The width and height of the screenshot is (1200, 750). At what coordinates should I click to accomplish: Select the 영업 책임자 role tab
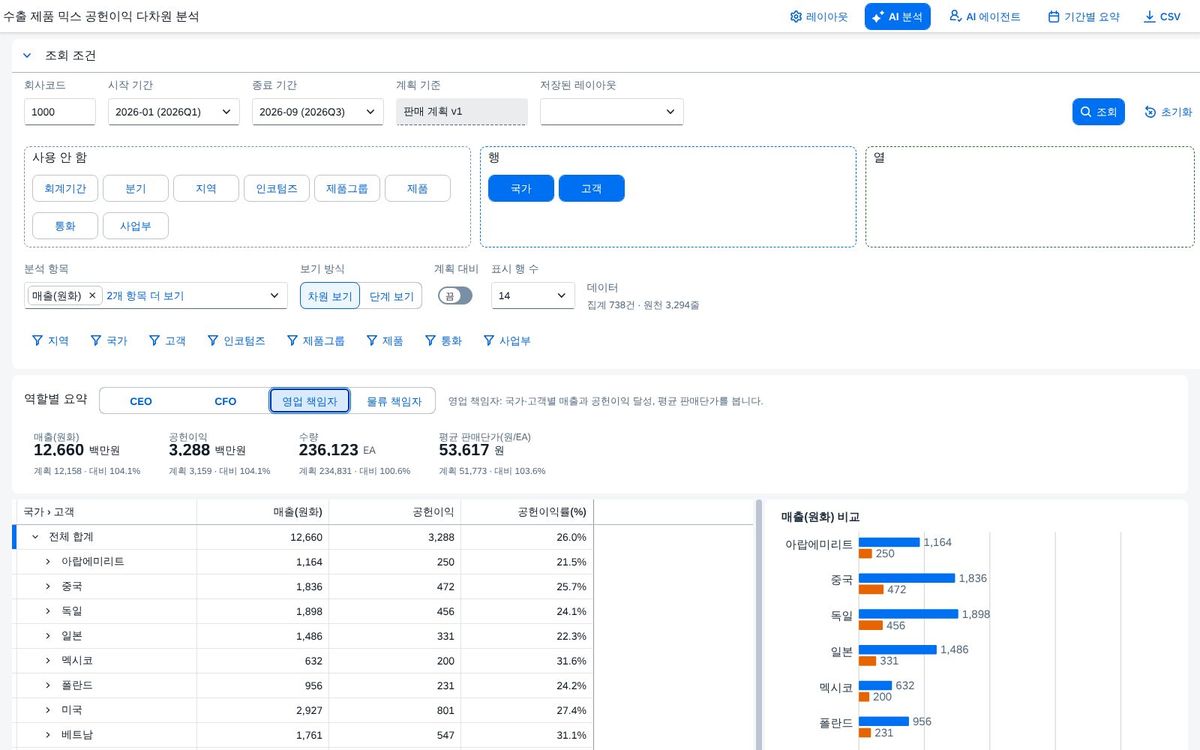[x=310, y=401]
